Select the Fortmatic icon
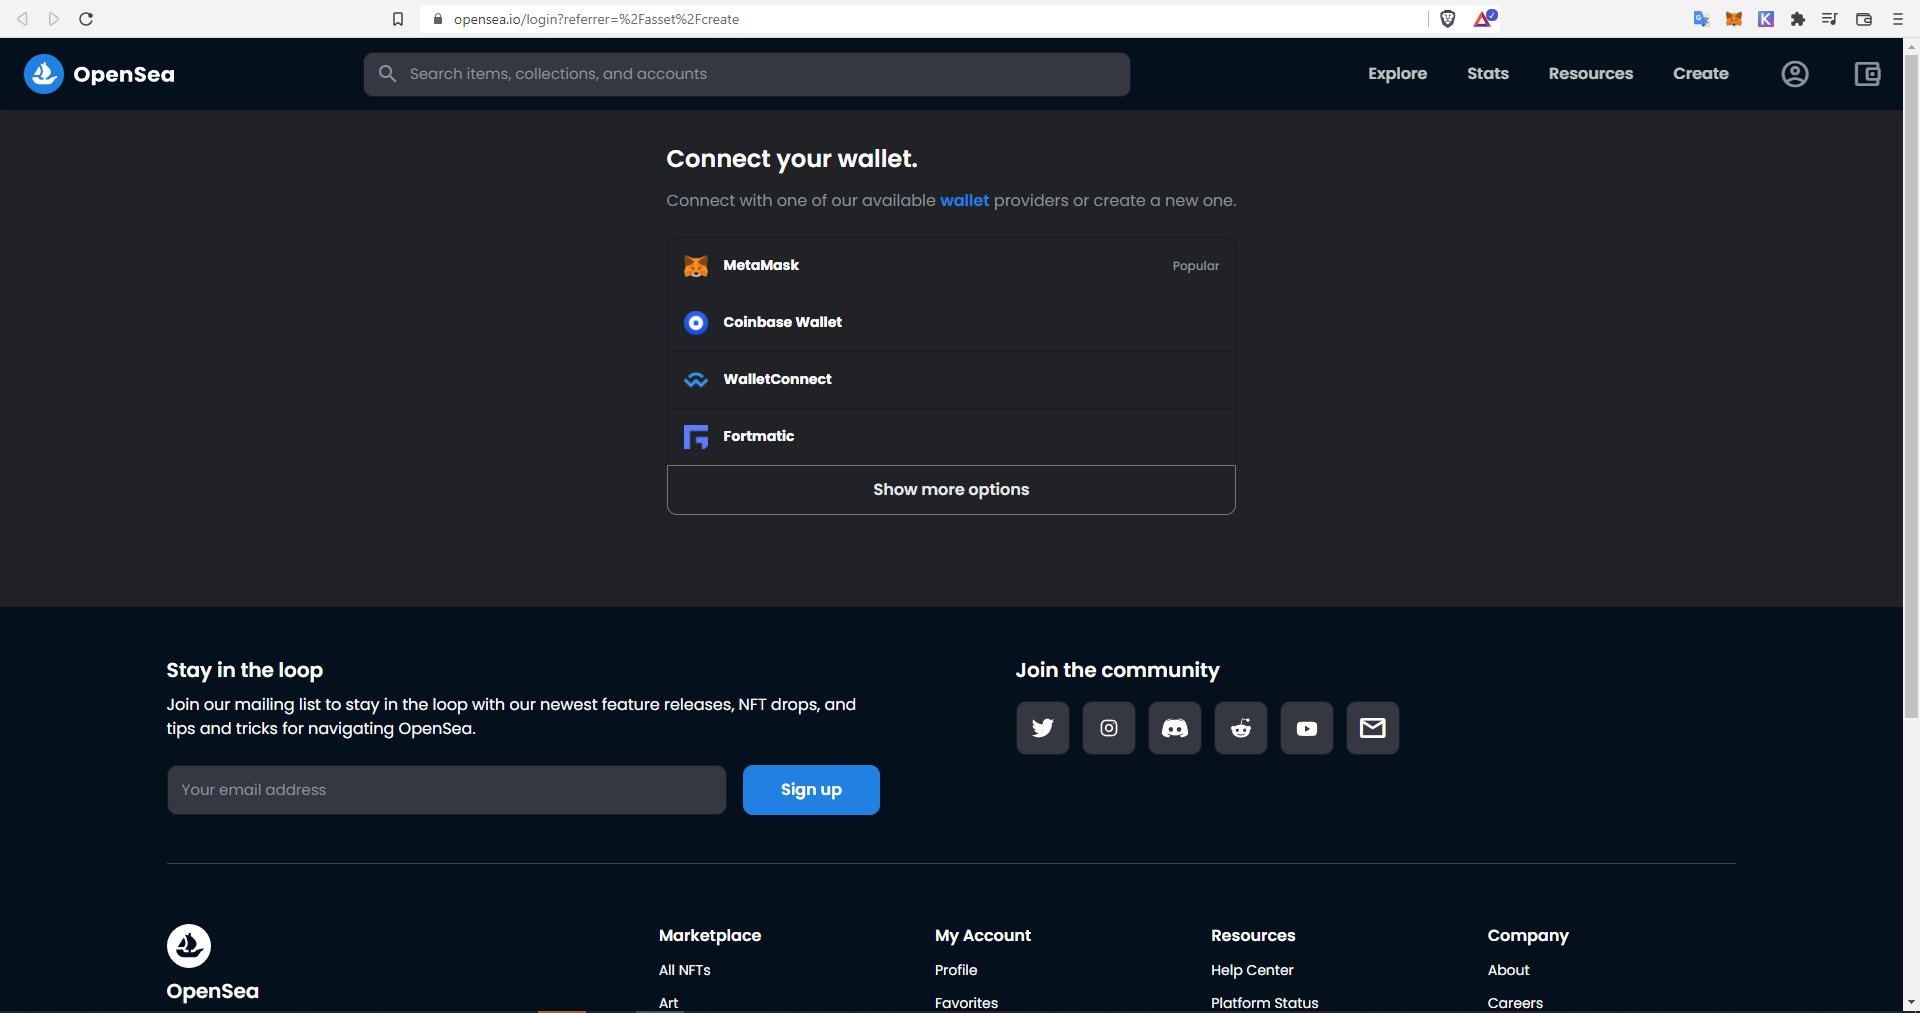The height and width of the screenshot is (1013, 1920). pyautogui.click(x=696, y=437)
